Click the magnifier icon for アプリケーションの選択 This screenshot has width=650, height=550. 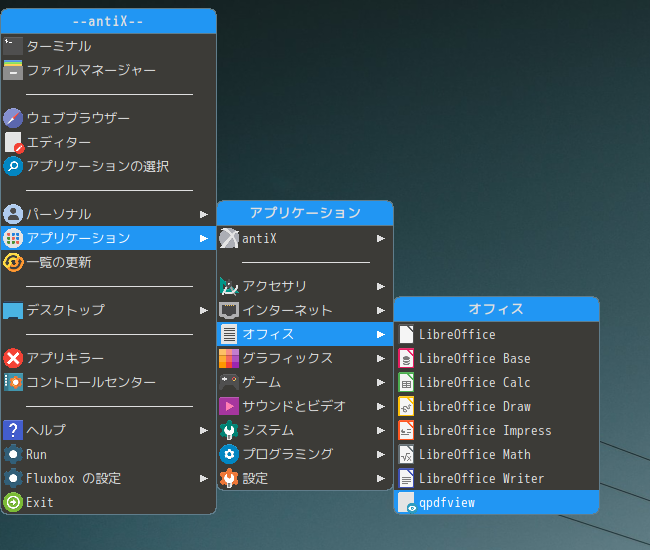pyautogui.click(x=13, y=166)
